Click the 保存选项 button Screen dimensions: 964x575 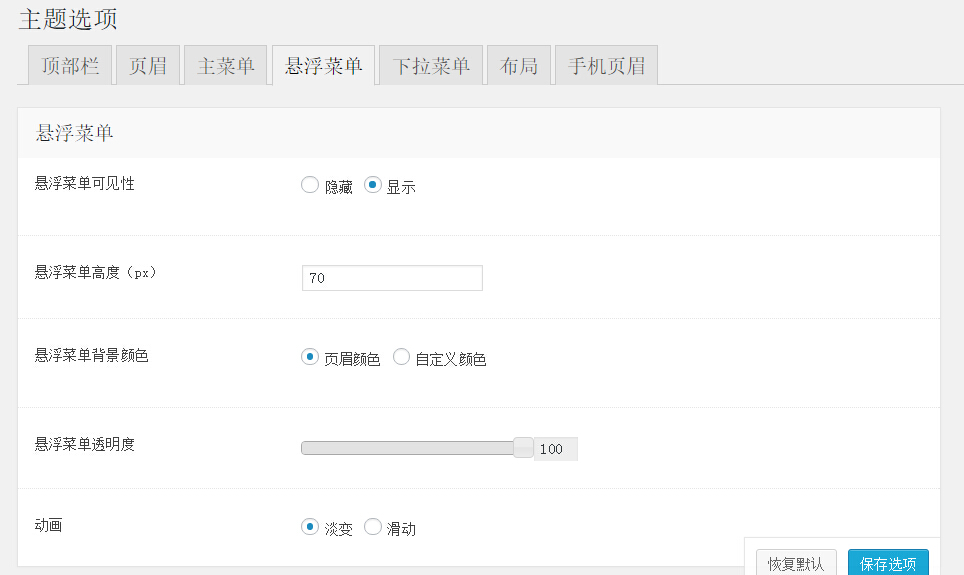(x=888, y=564)
